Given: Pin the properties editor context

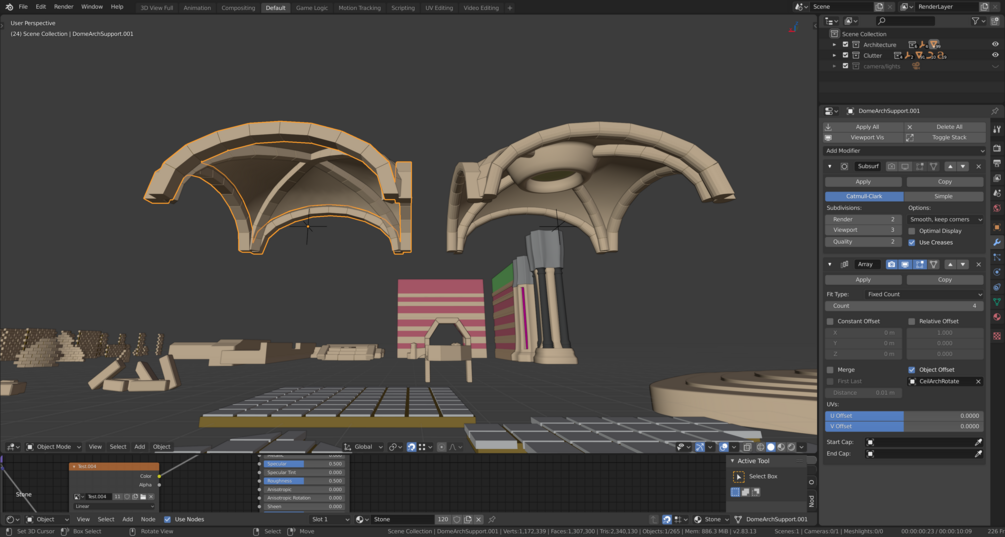Looking at the screenshot, I should tap(995, 111).
